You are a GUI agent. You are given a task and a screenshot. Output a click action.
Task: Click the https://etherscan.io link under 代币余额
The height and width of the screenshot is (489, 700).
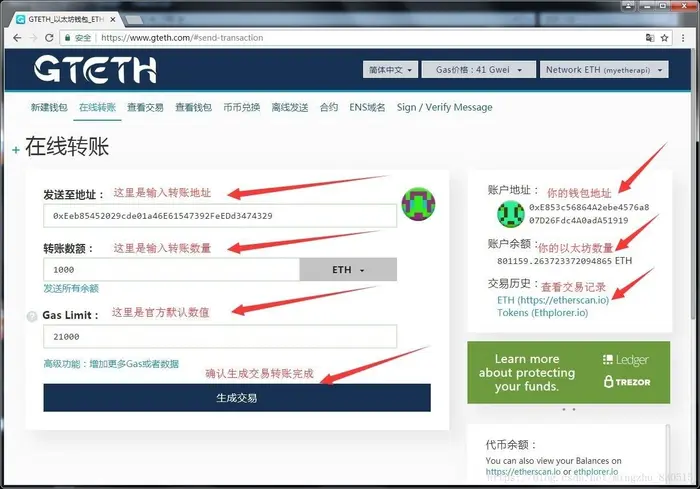(523, 472)
